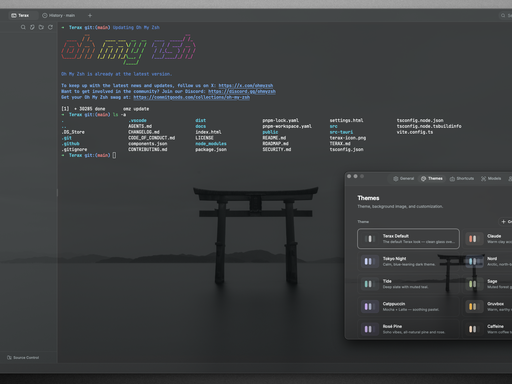Image resolution: width=512 pixels, height=384 pixels.
Task: Click 'tsconfig.node.tsbuildinfo' in the terminal listing
Action: (429, 126)
